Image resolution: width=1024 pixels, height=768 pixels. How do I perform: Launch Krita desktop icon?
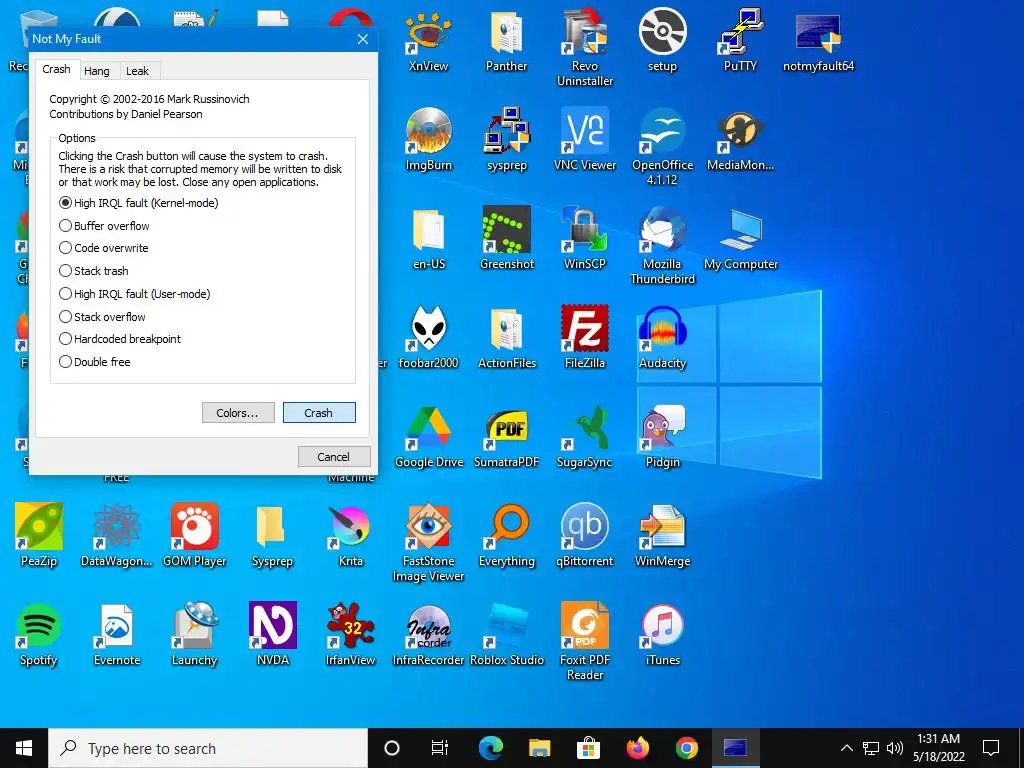tap(351, 536)
